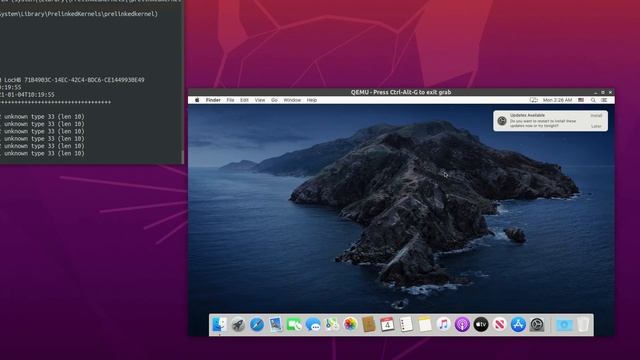Screen dimensions: 640x360
Task: Open Notification Center icon in menu bar
Action: (604, 100)
